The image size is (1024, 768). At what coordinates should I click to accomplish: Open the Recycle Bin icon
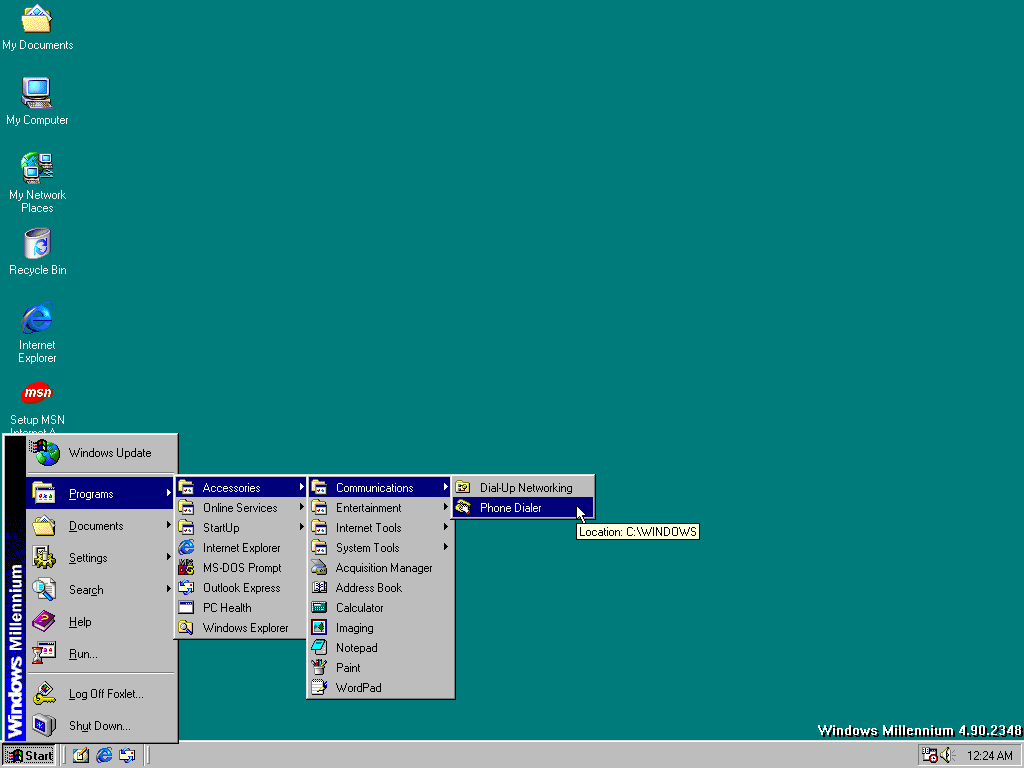pyautogui.click(x=37, y=244)
